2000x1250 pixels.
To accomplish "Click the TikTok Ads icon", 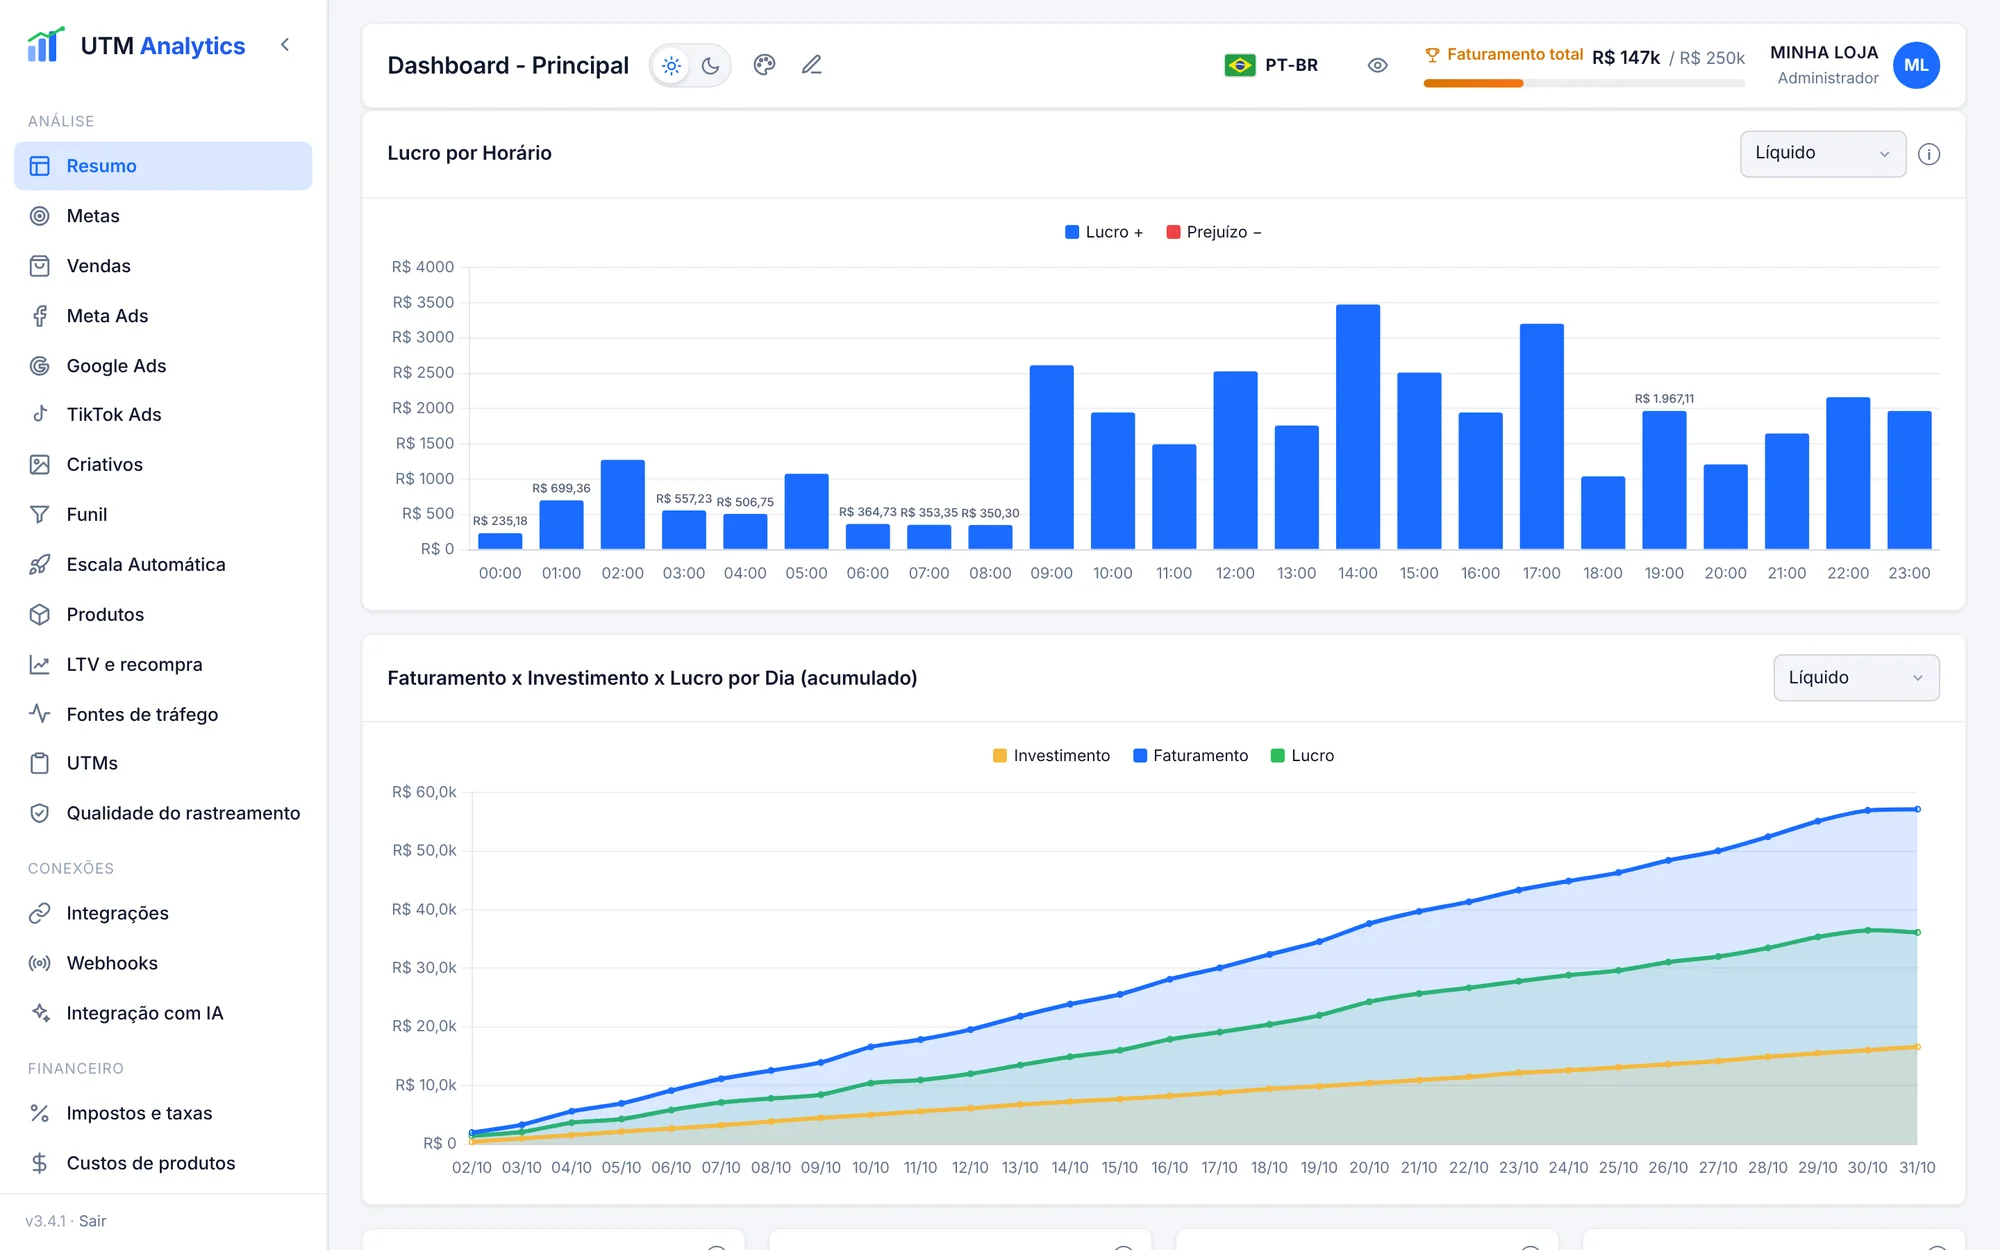I will (40, 414).
